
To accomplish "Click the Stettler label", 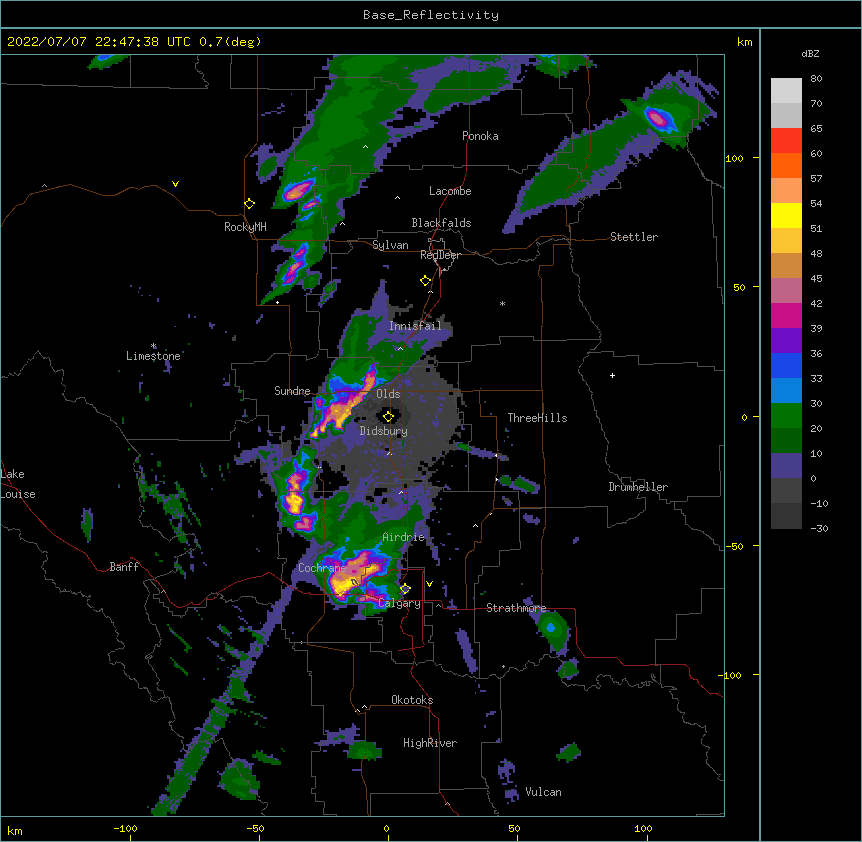I will [633, 237].
